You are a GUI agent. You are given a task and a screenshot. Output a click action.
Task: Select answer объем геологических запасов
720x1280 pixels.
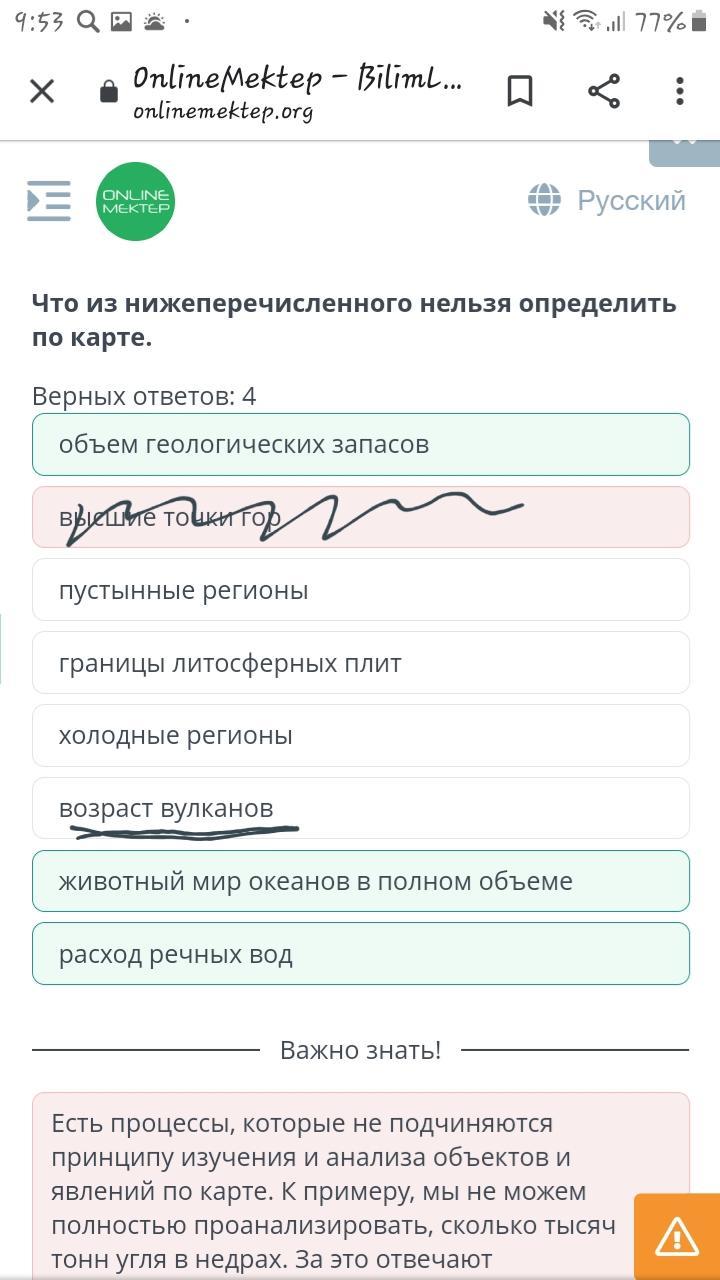[361, 444]
